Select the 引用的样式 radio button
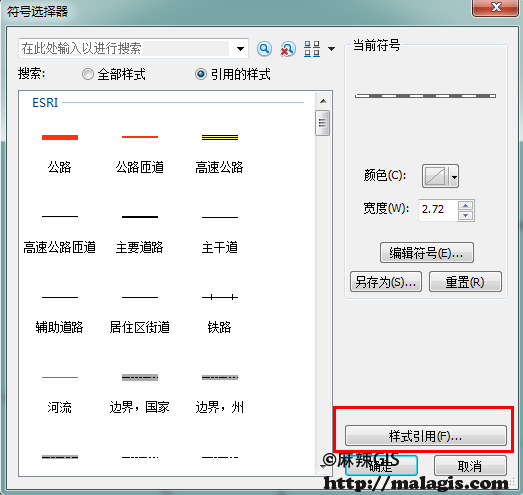Viewport: 523px width, 495px height. (200, 74)
